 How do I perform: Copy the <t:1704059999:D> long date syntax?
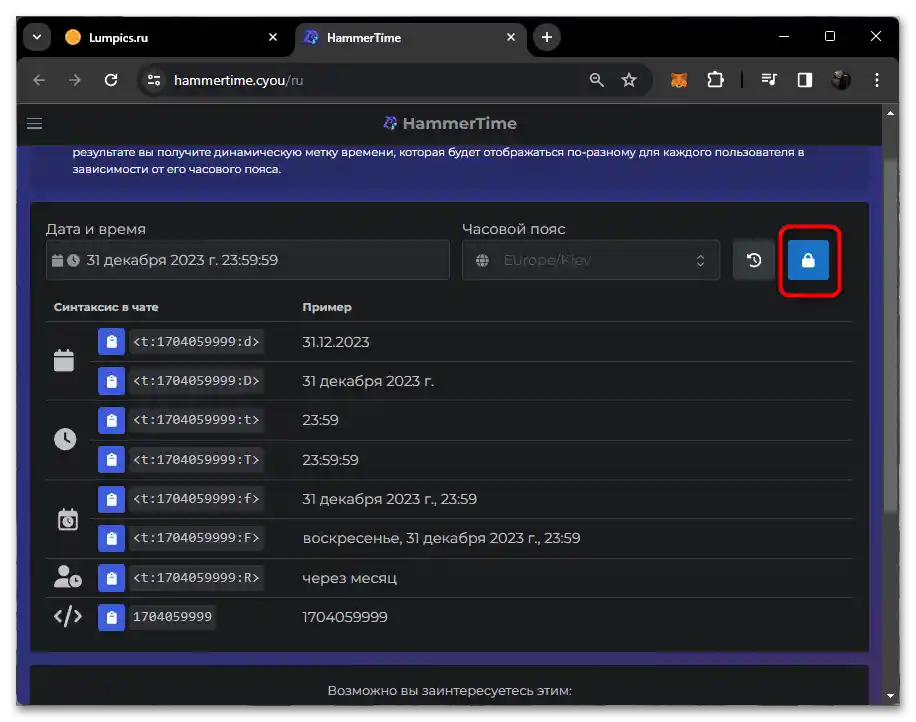(111, 381)
